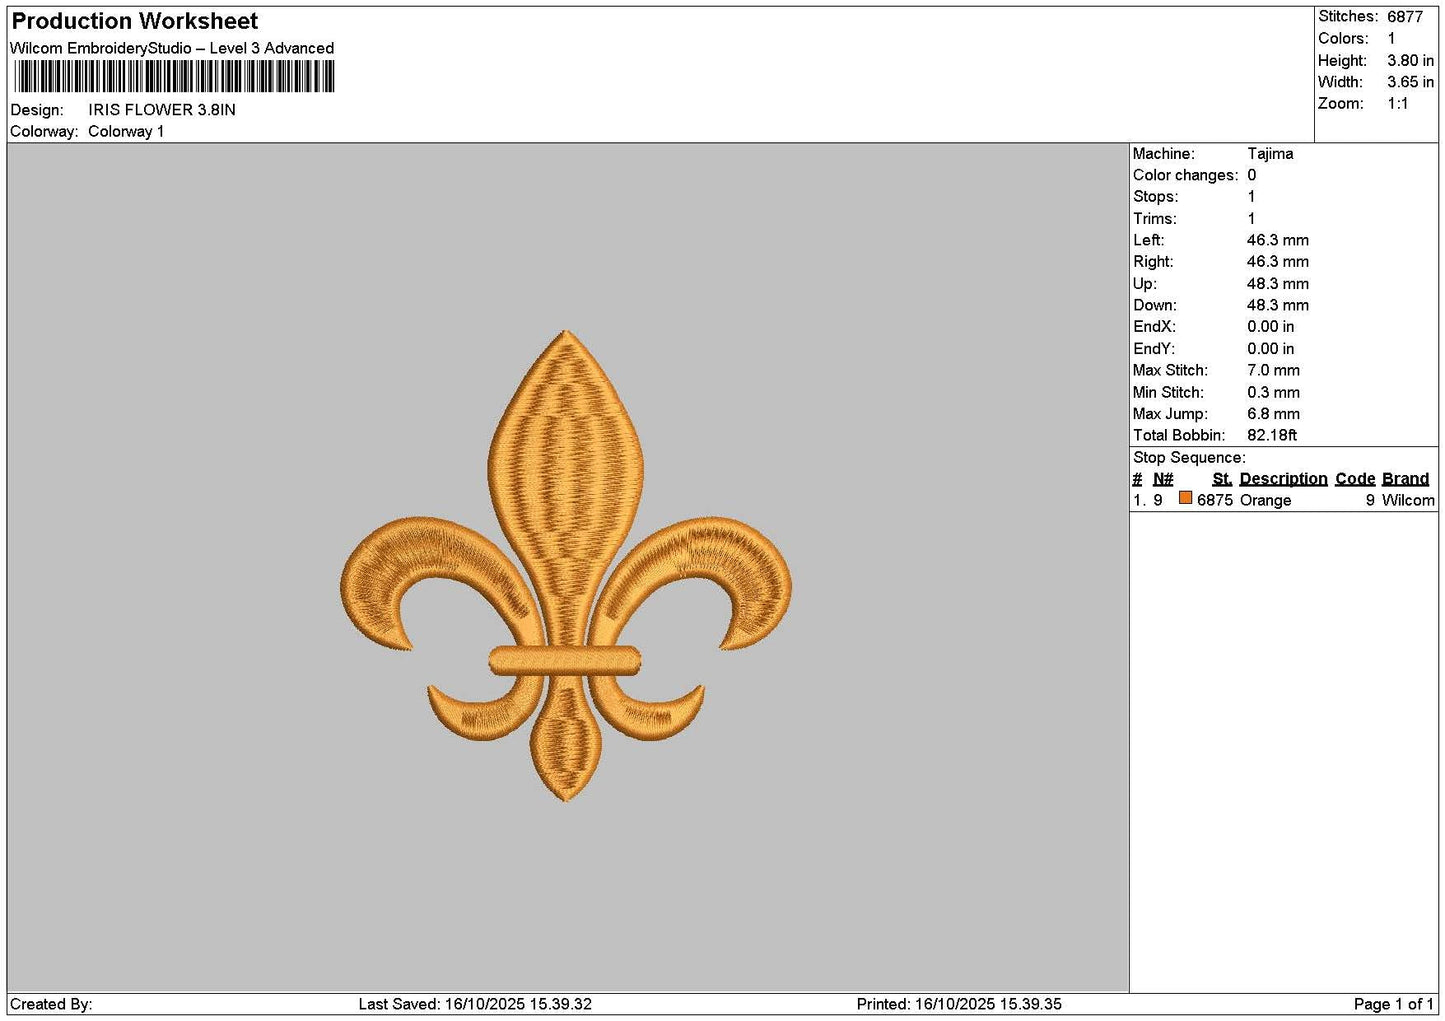
Task: Click the barcode under the worksheet title
Action: [x=174, y=77]
